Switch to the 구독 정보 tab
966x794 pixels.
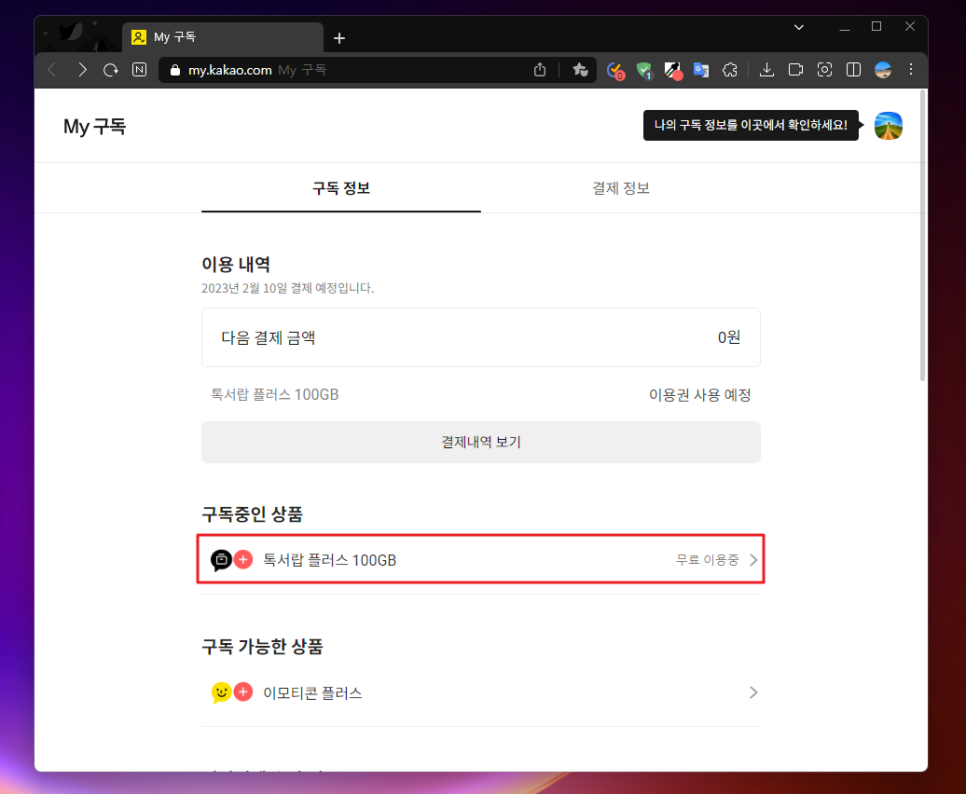pos(341,188)
